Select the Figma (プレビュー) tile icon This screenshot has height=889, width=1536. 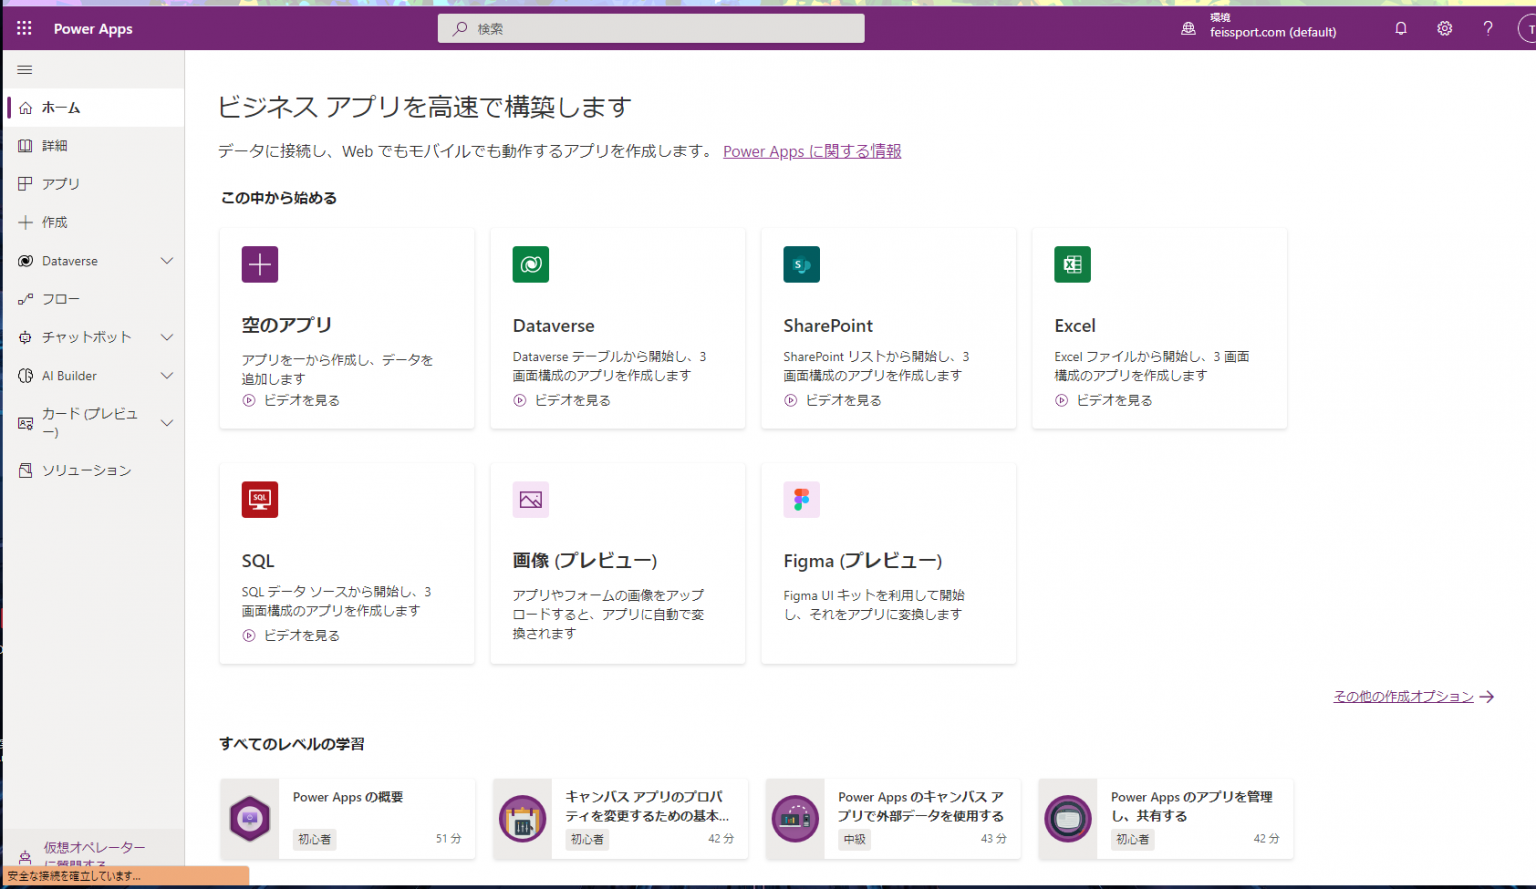(801, 499)
